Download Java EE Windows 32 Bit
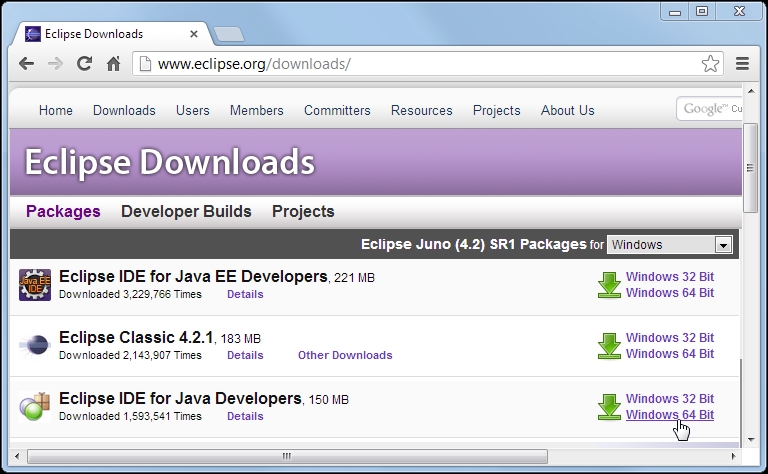Image resolution: width=768 pixels, height=474 pixels. pyautogui.click(x=670, y=277)
